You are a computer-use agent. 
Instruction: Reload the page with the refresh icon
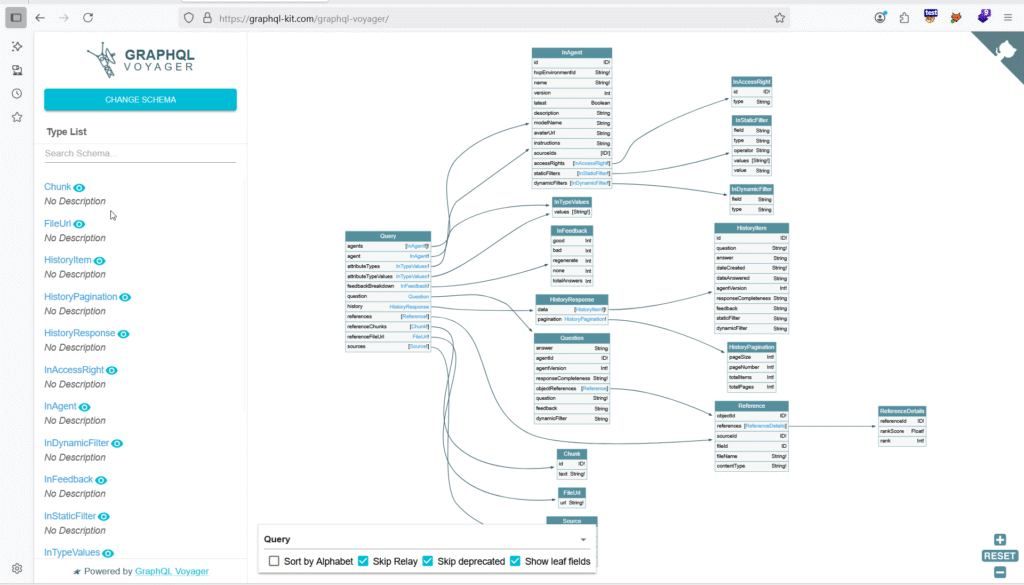pyautogui.click(x=88, y=18)
